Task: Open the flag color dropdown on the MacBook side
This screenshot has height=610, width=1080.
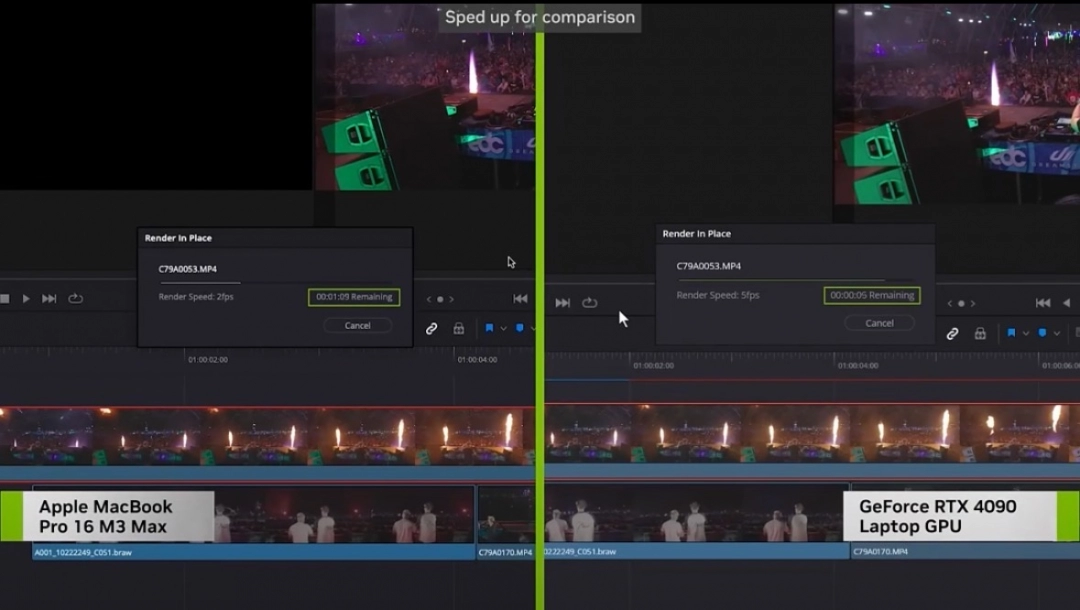Action: click(503, 329)
